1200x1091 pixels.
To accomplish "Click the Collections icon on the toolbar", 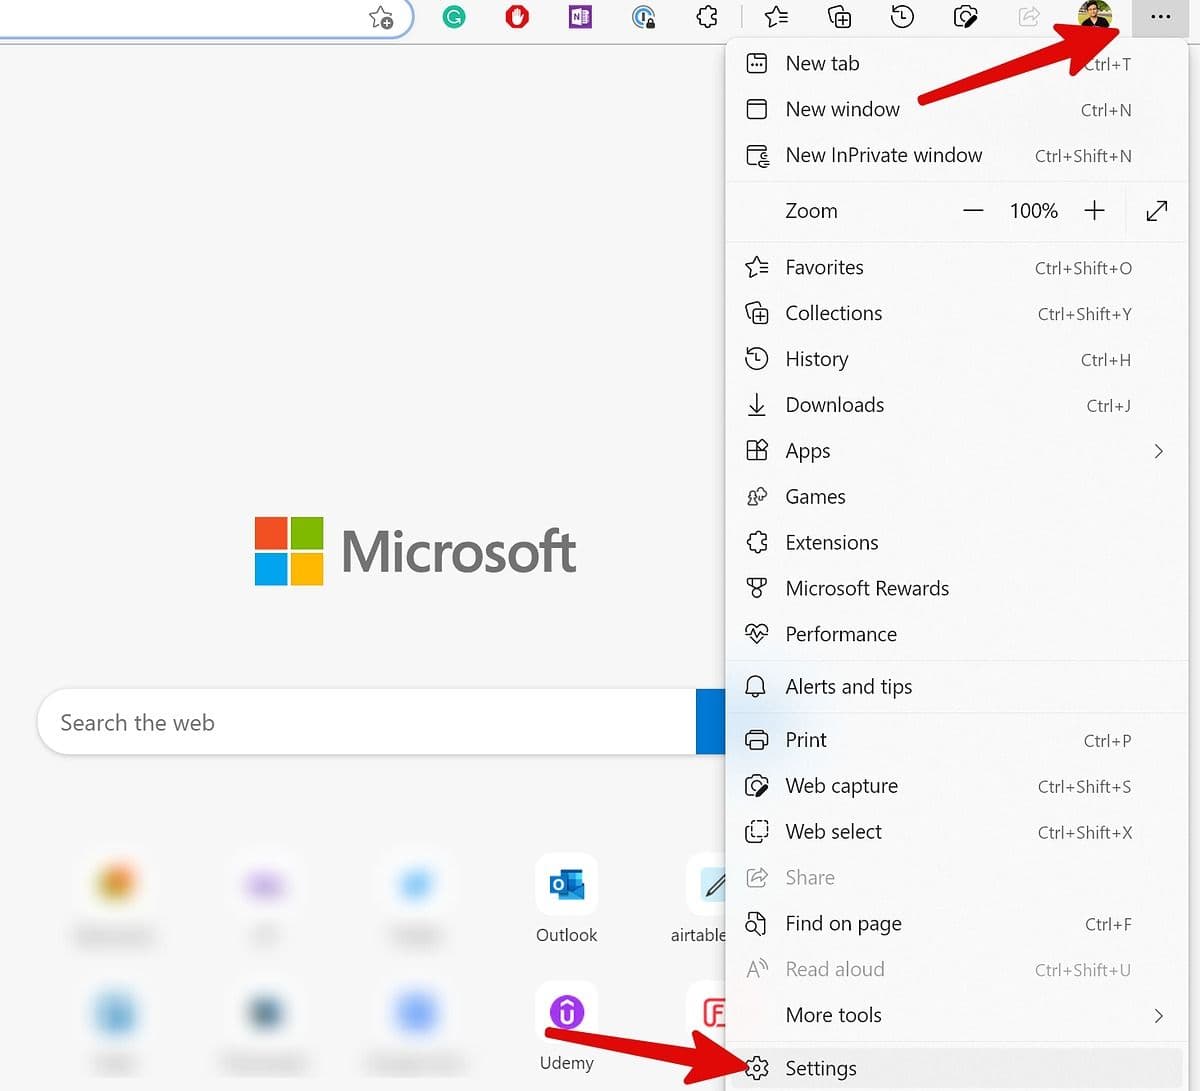I will pos(839,17).
